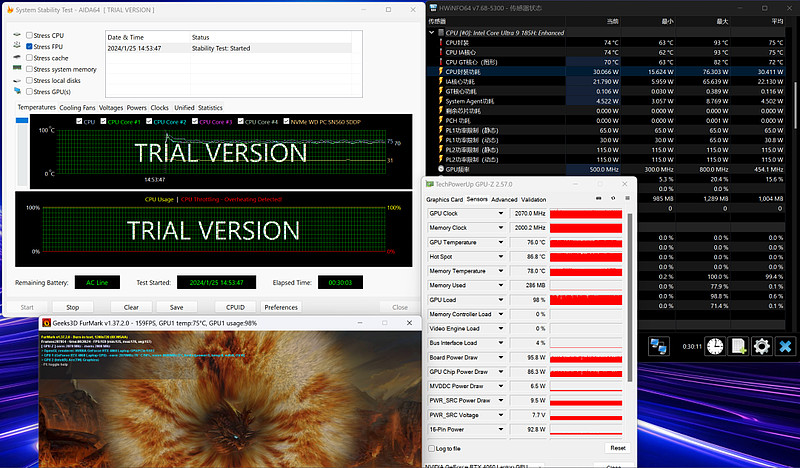
Task: Click the Clear button in AIDA64
Action: pyautogui.click(x=131, y=307)
